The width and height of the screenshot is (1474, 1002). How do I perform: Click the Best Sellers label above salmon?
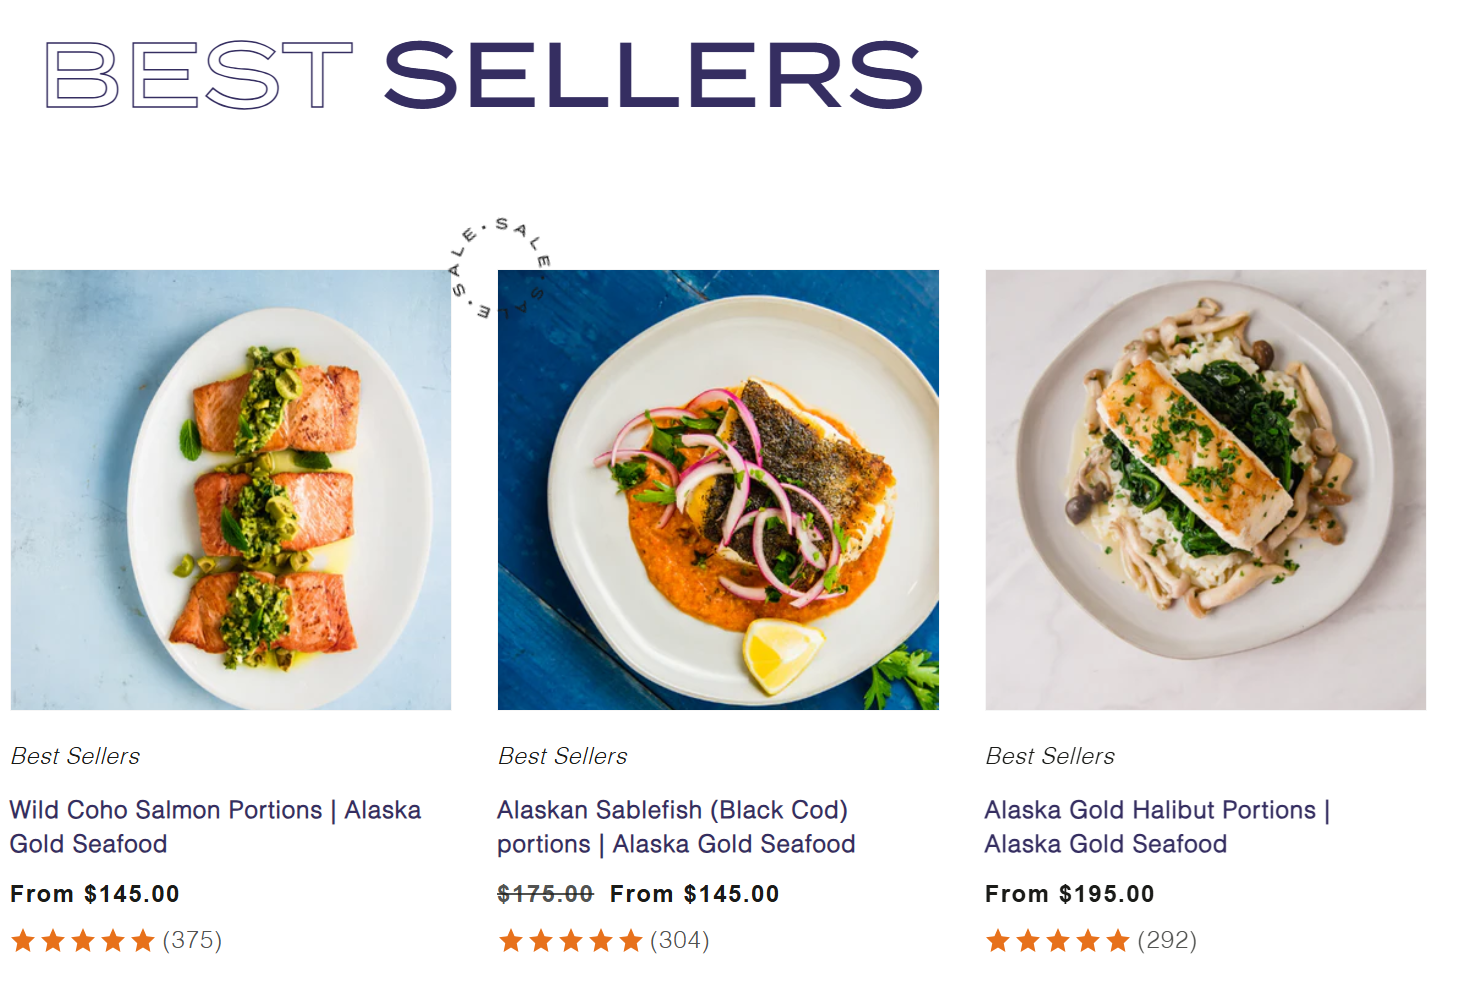coord(75,756)
